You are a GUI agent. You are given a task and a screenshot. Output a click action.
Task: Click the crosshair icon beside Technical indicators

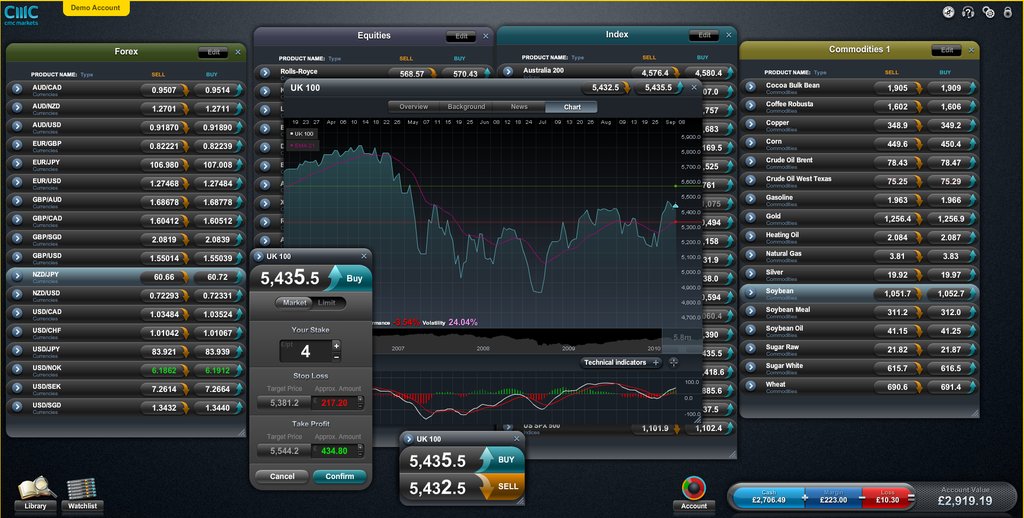(x=674, y=362)
